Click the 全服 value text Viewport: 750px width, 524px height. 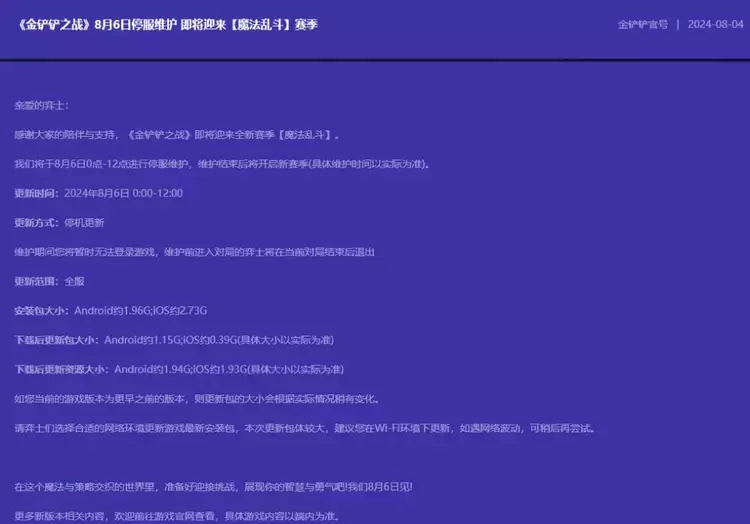74,281
